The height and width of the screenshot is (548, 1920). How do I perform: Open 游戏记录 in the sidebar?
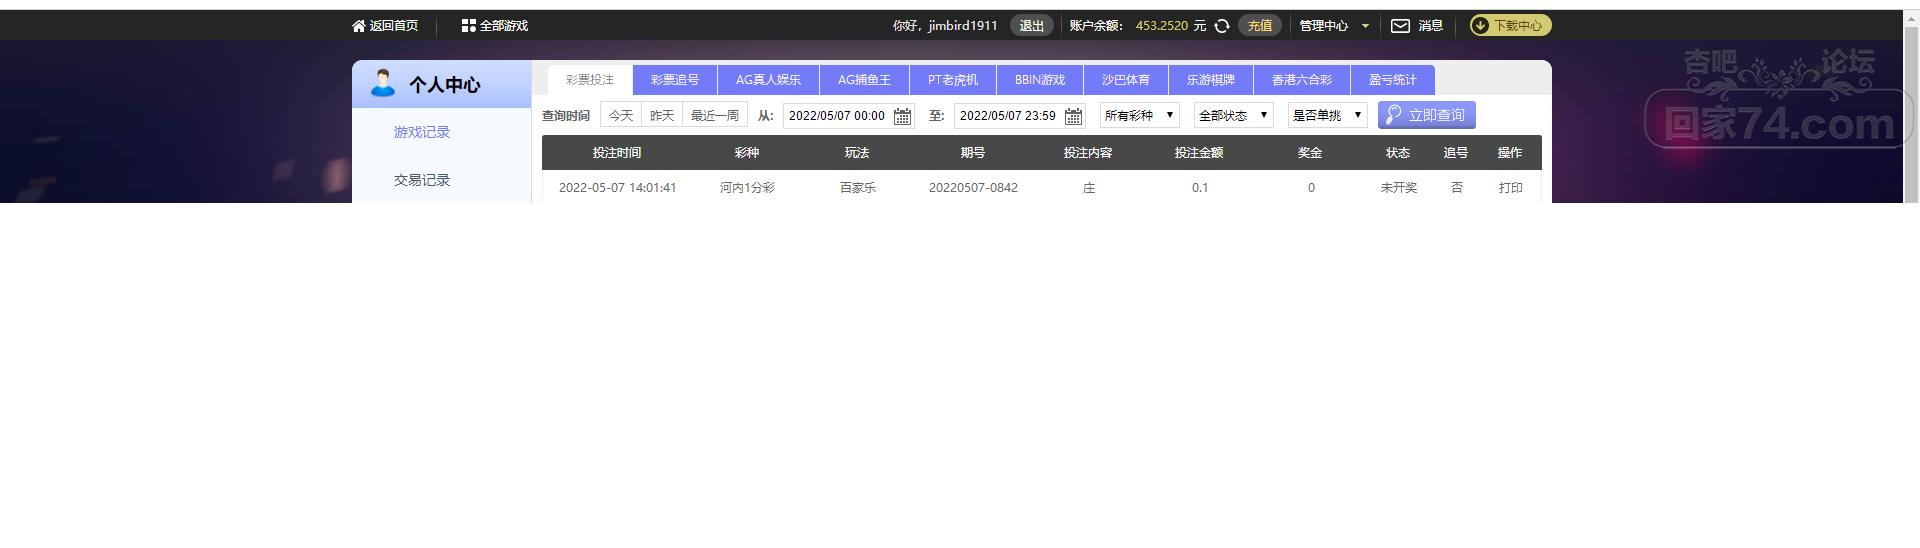coord(422,132)
